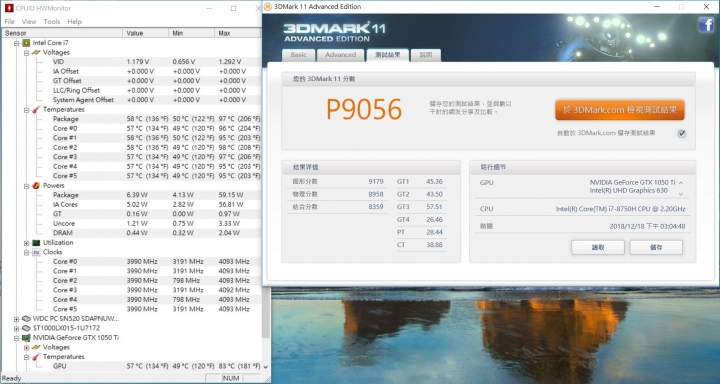Collapse the NVIDIA GeForce GTX 1050 Ti node

tap(17, 338)
